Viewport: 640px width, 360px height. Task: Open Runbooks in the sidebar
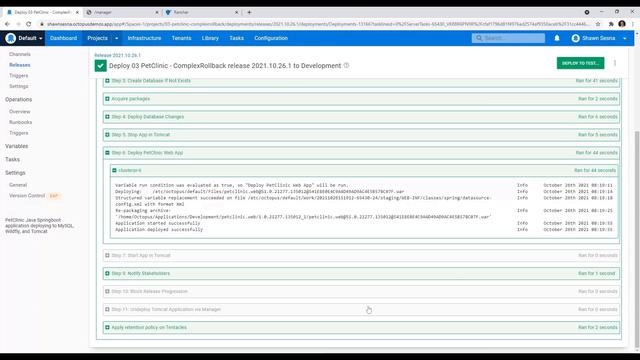click(20, 122)
